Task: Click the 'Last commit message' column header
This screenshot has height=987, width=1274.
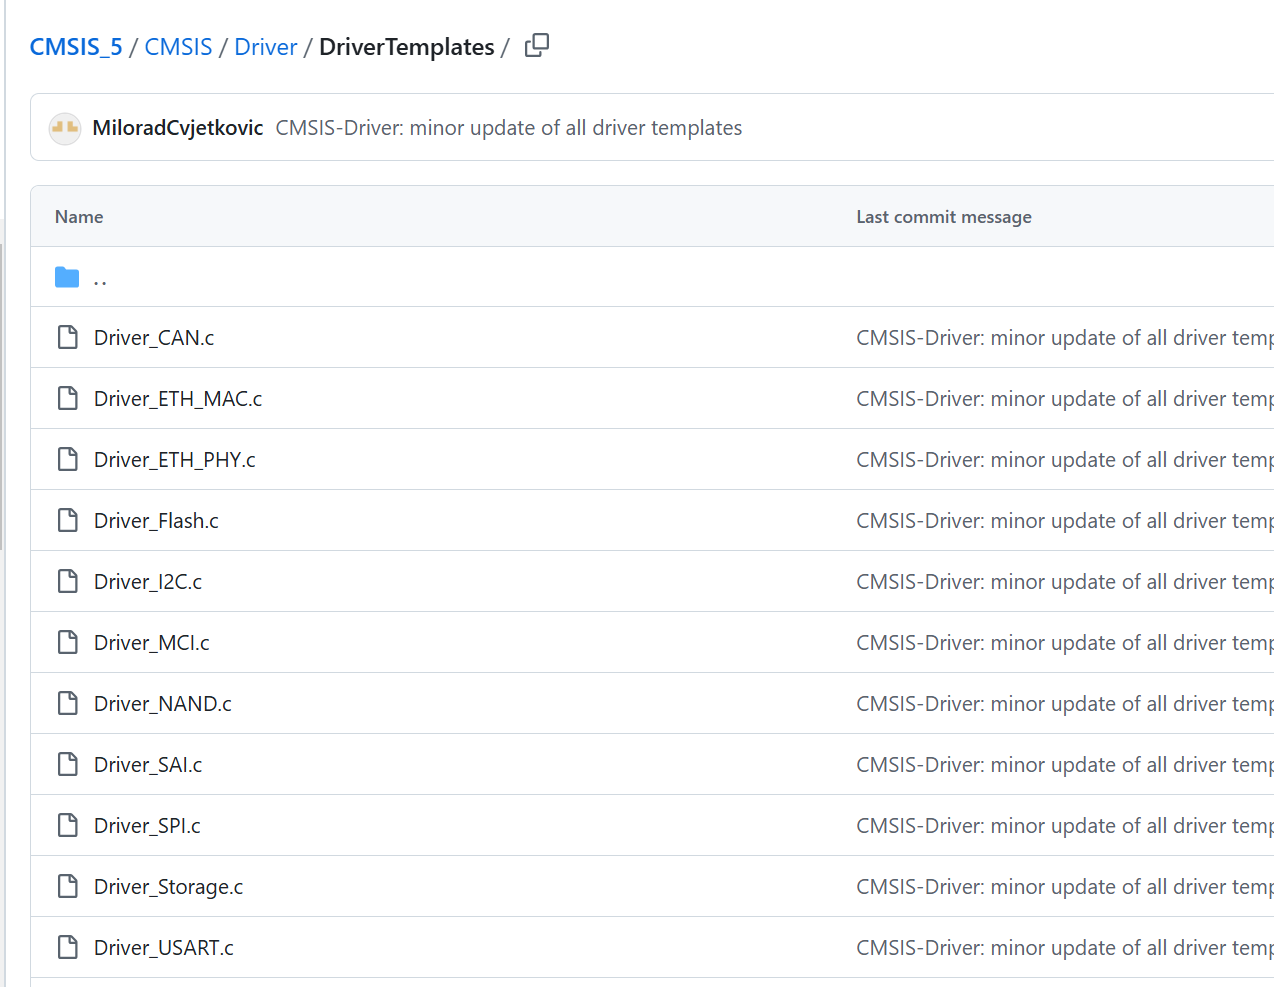Action: (x=944, y=217)
